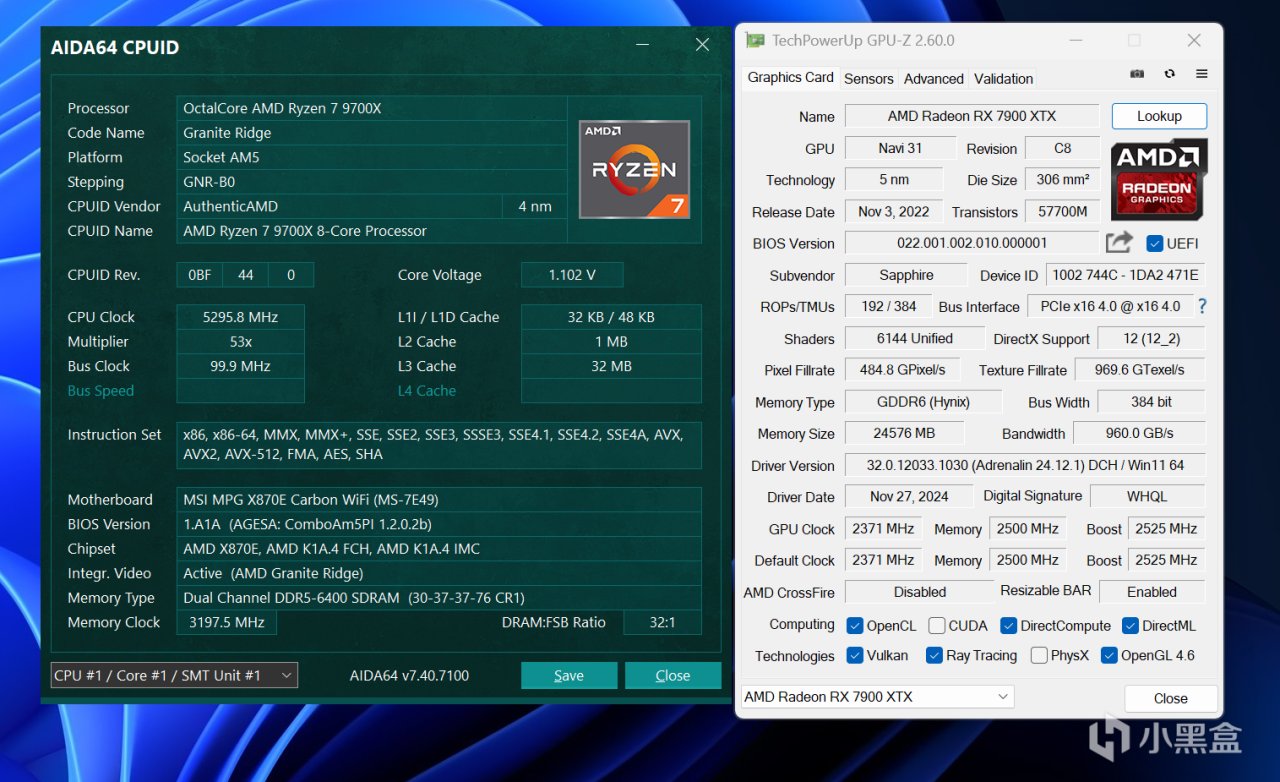Click the Die Size value 306 mm²
Viewport: 1280px width, 782px height.
(x=1062, y=180)
